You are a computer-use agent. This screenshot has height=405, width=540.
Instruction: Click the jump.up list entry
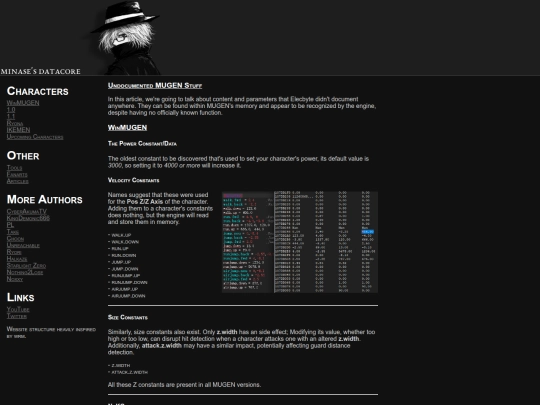(x=120, y=262)
